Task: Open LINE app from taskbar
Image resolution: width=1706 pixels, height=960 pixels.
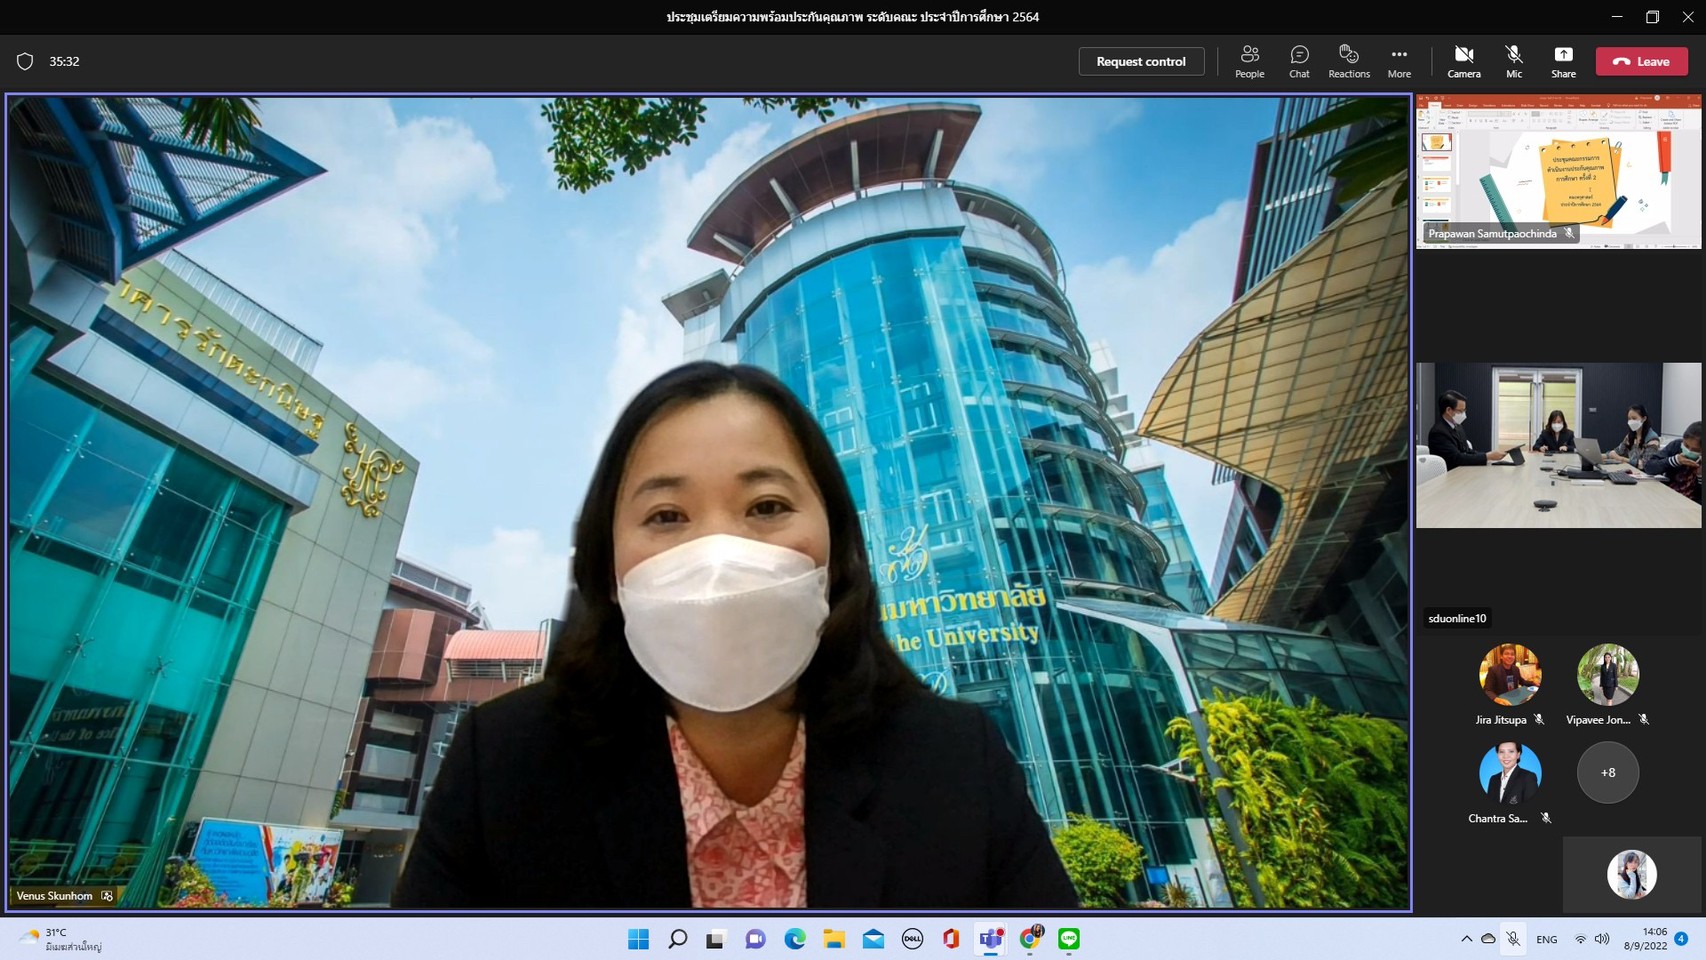Action: [x=1069, y=939]
